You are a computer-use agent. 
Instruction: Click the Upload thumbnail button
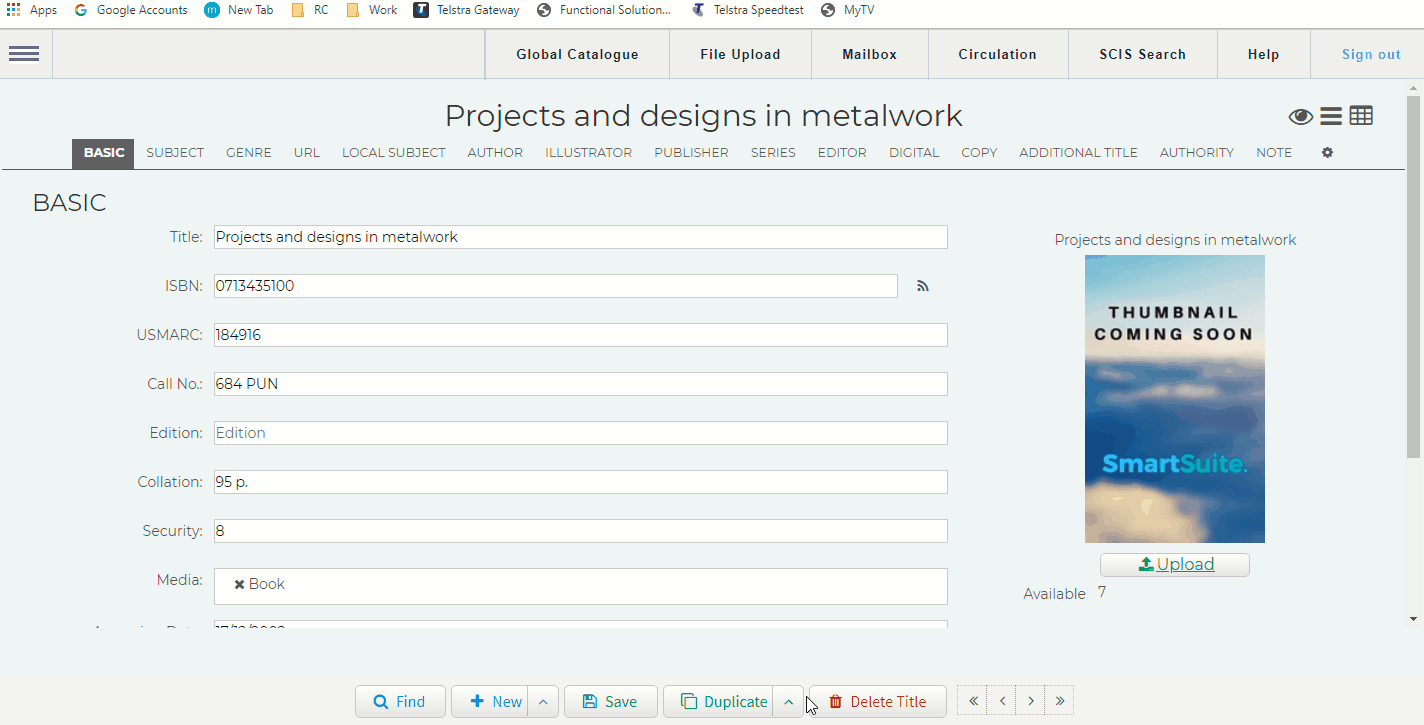pyautogui.click(x=1175, y=565)
